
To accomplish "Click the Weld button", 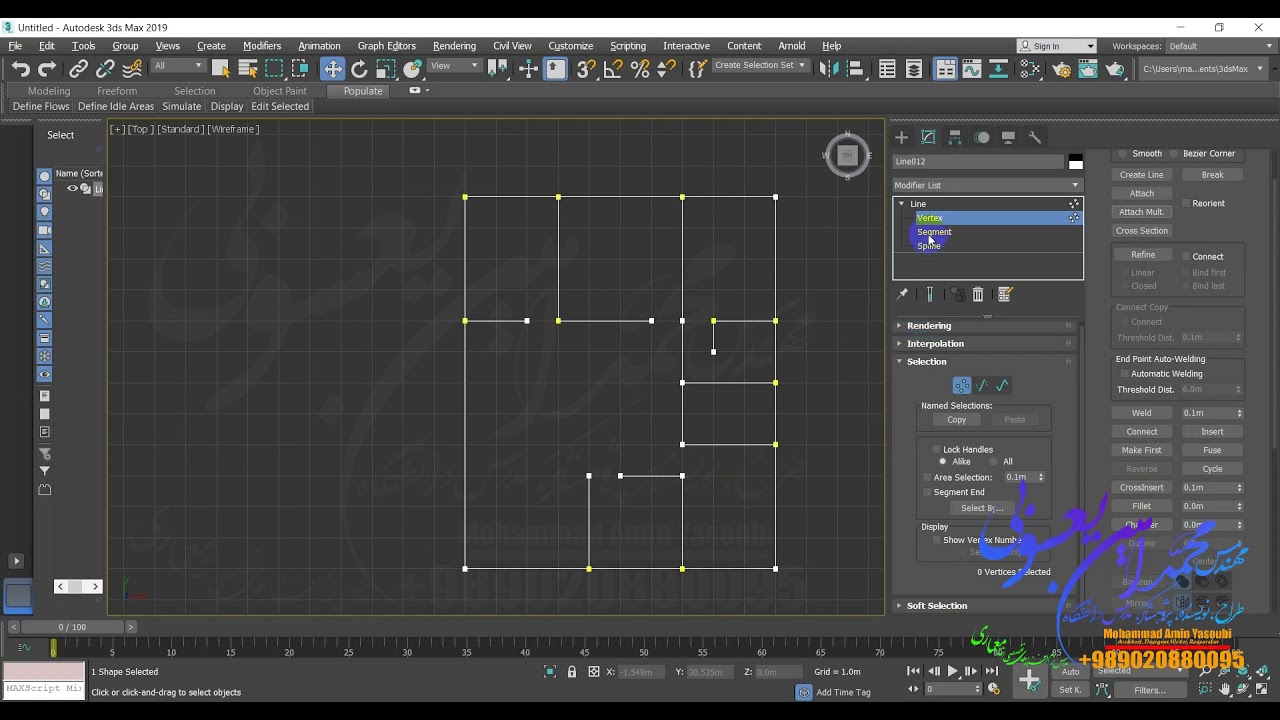I will pos(1142,413).
